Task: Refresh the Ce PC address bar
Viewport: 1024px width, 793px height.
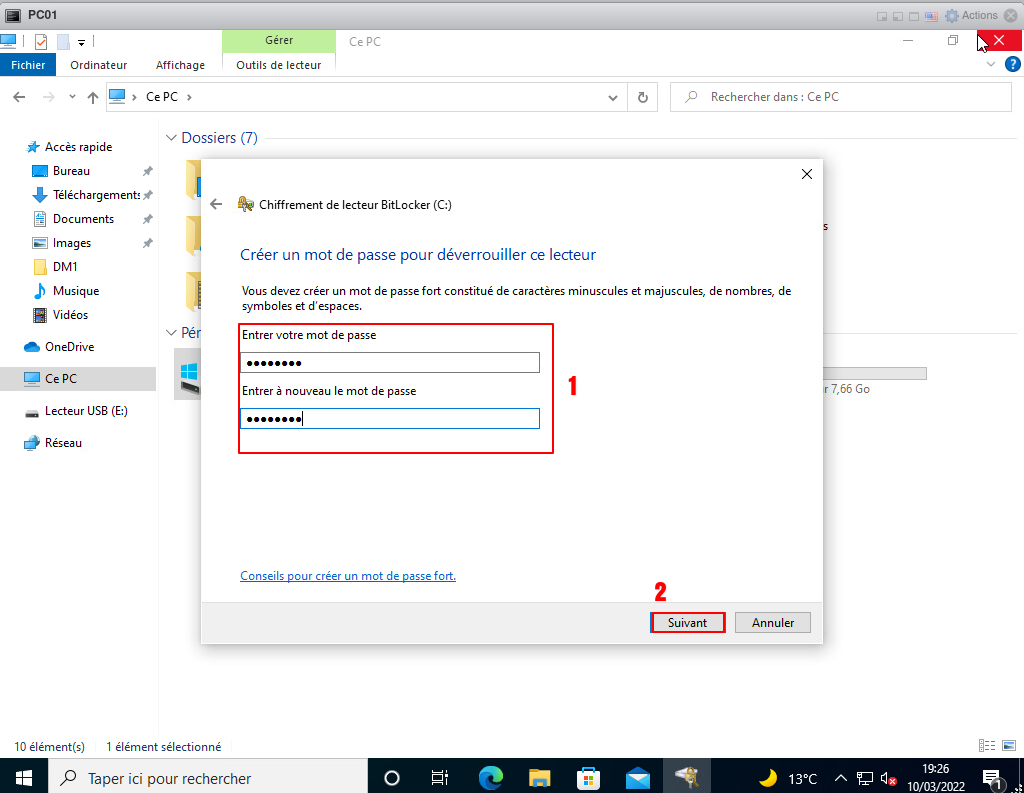Action: tap(642, 97)
